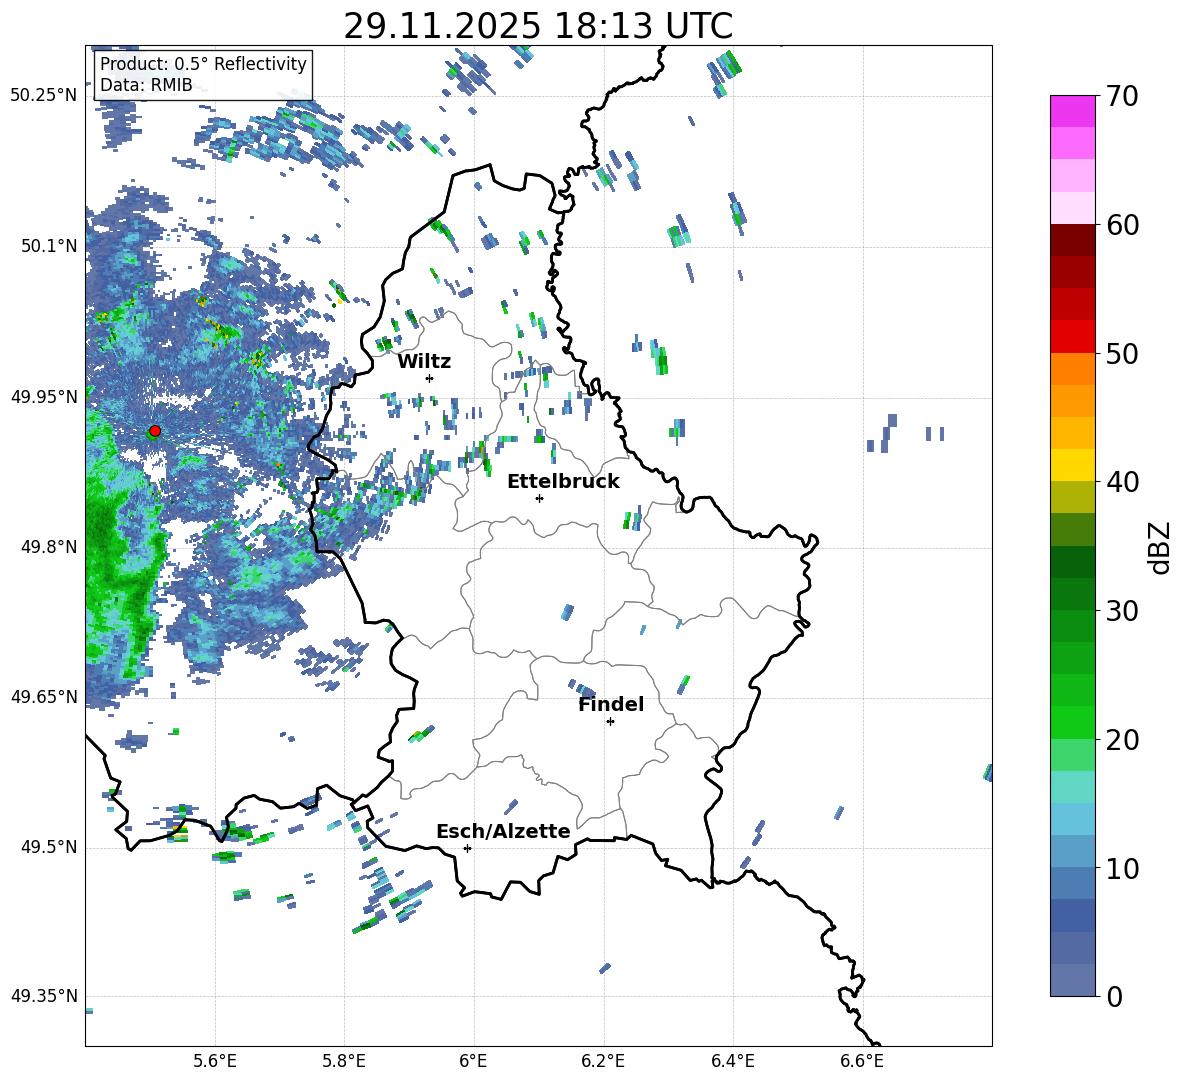
Task: Click the colorbar tick label 50
Action: (1122, 354)
